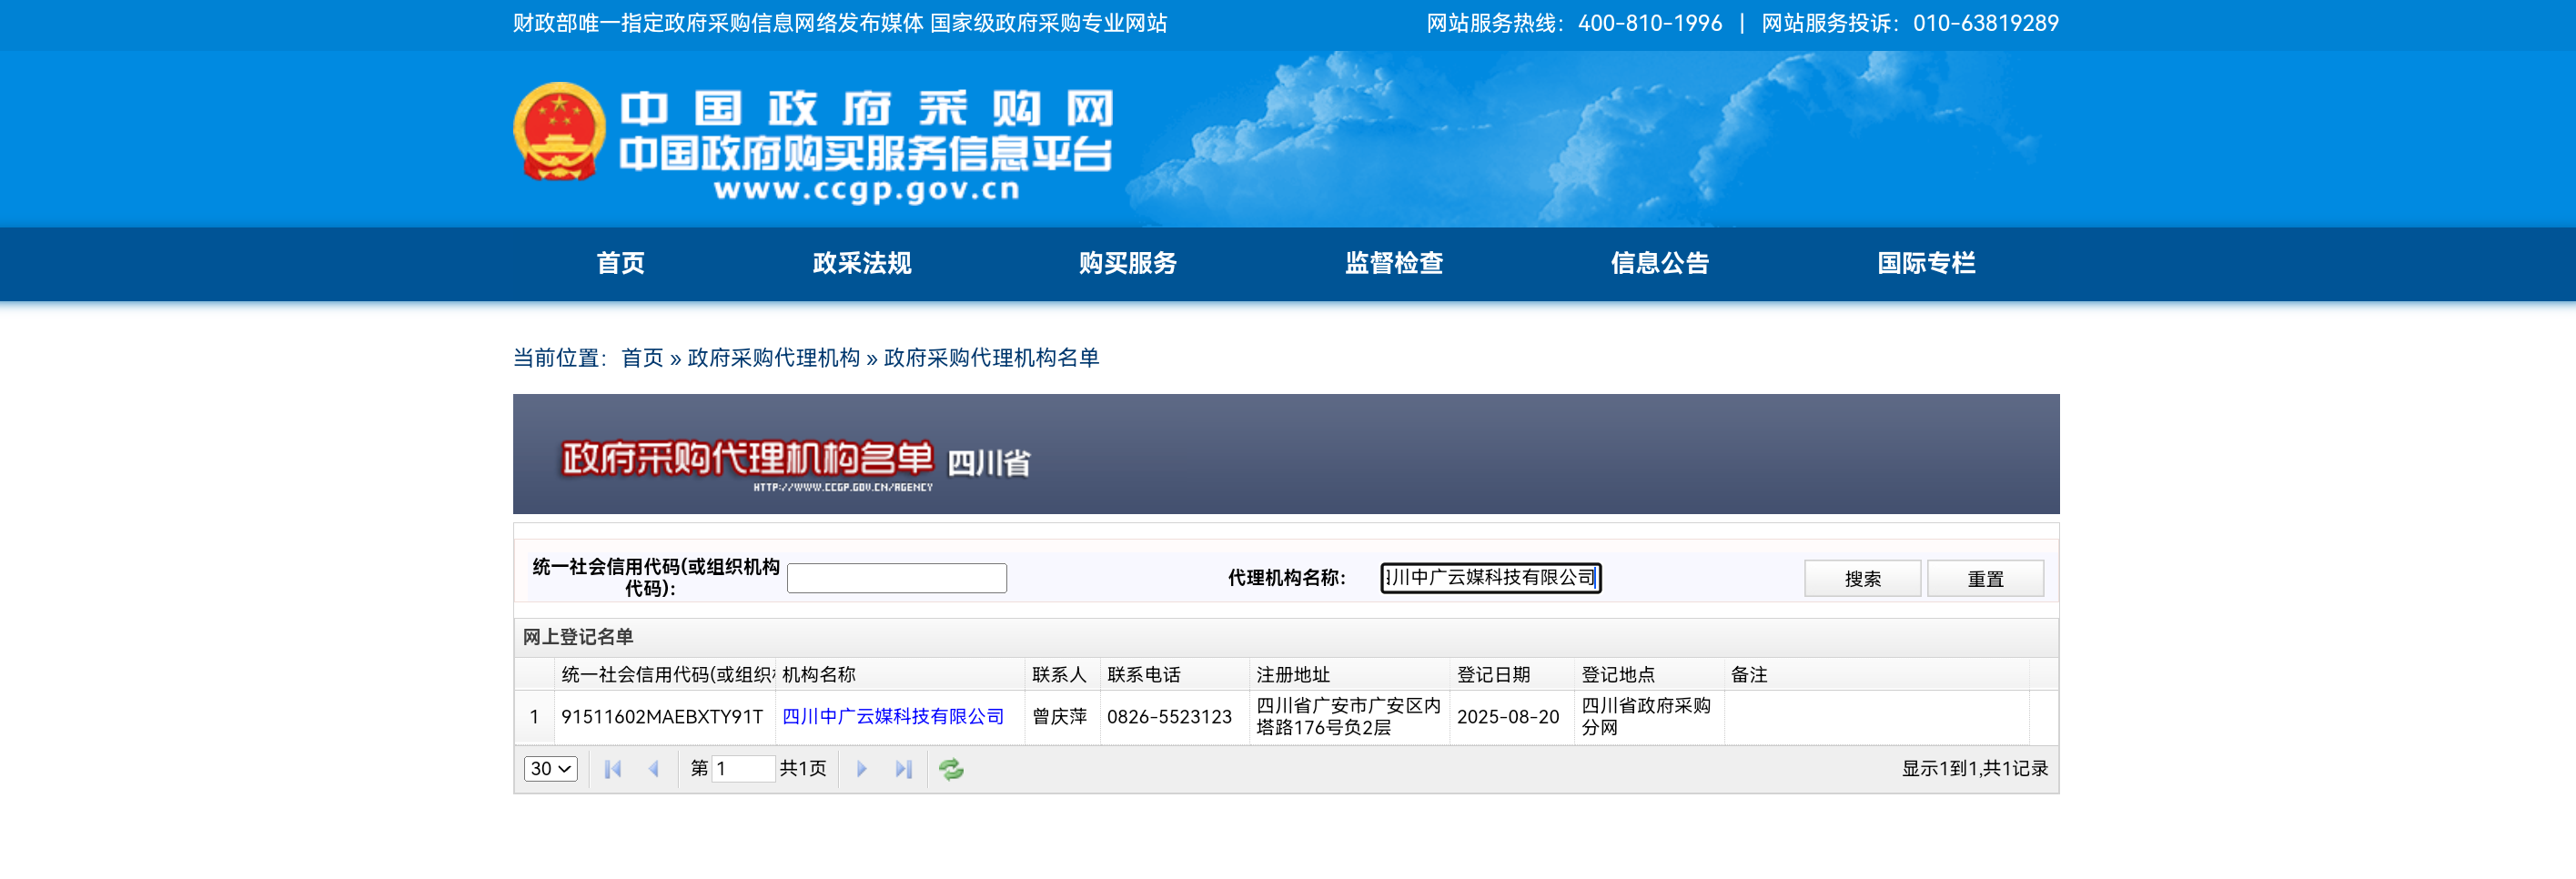Open 首页 navigation menu item
2576x879 pixels.
click(x=621, y=263)
